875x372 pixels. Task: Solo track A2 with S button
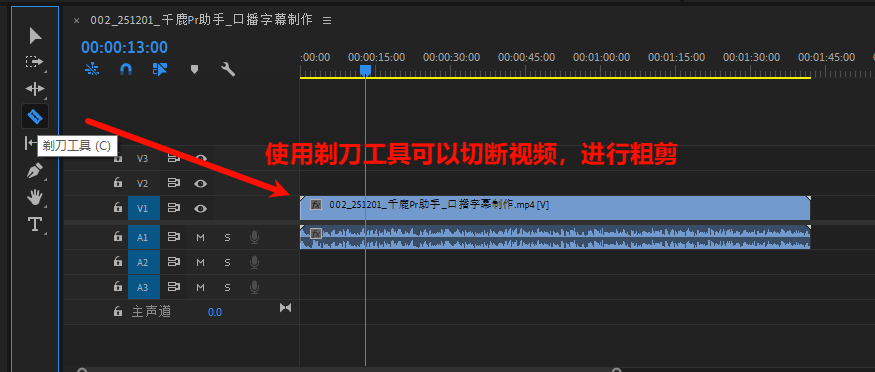coord(227,263)
